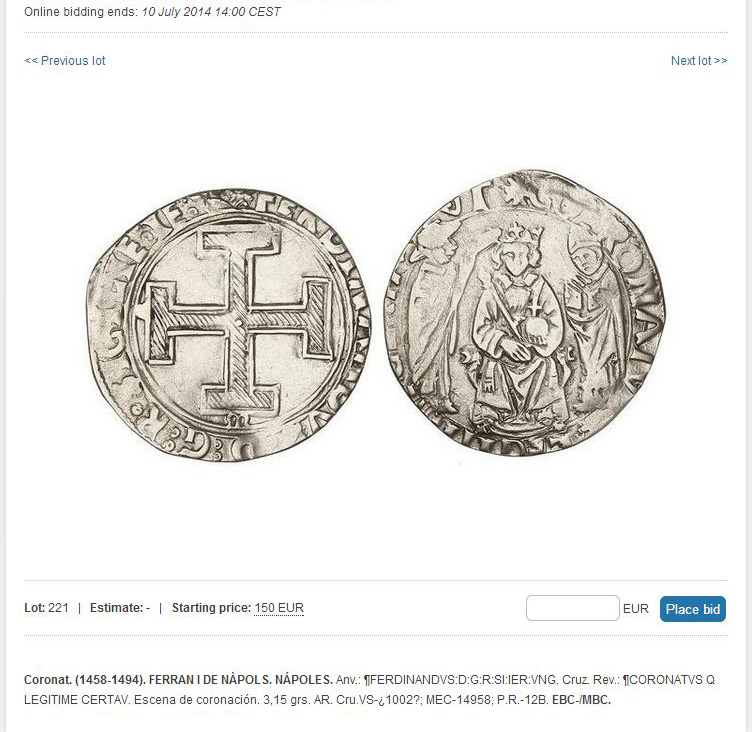Image resolution: width=752 pixels, height=732 pixels.
Task: Click the 150 EUR starting price
Action: [x=279, y=608]
